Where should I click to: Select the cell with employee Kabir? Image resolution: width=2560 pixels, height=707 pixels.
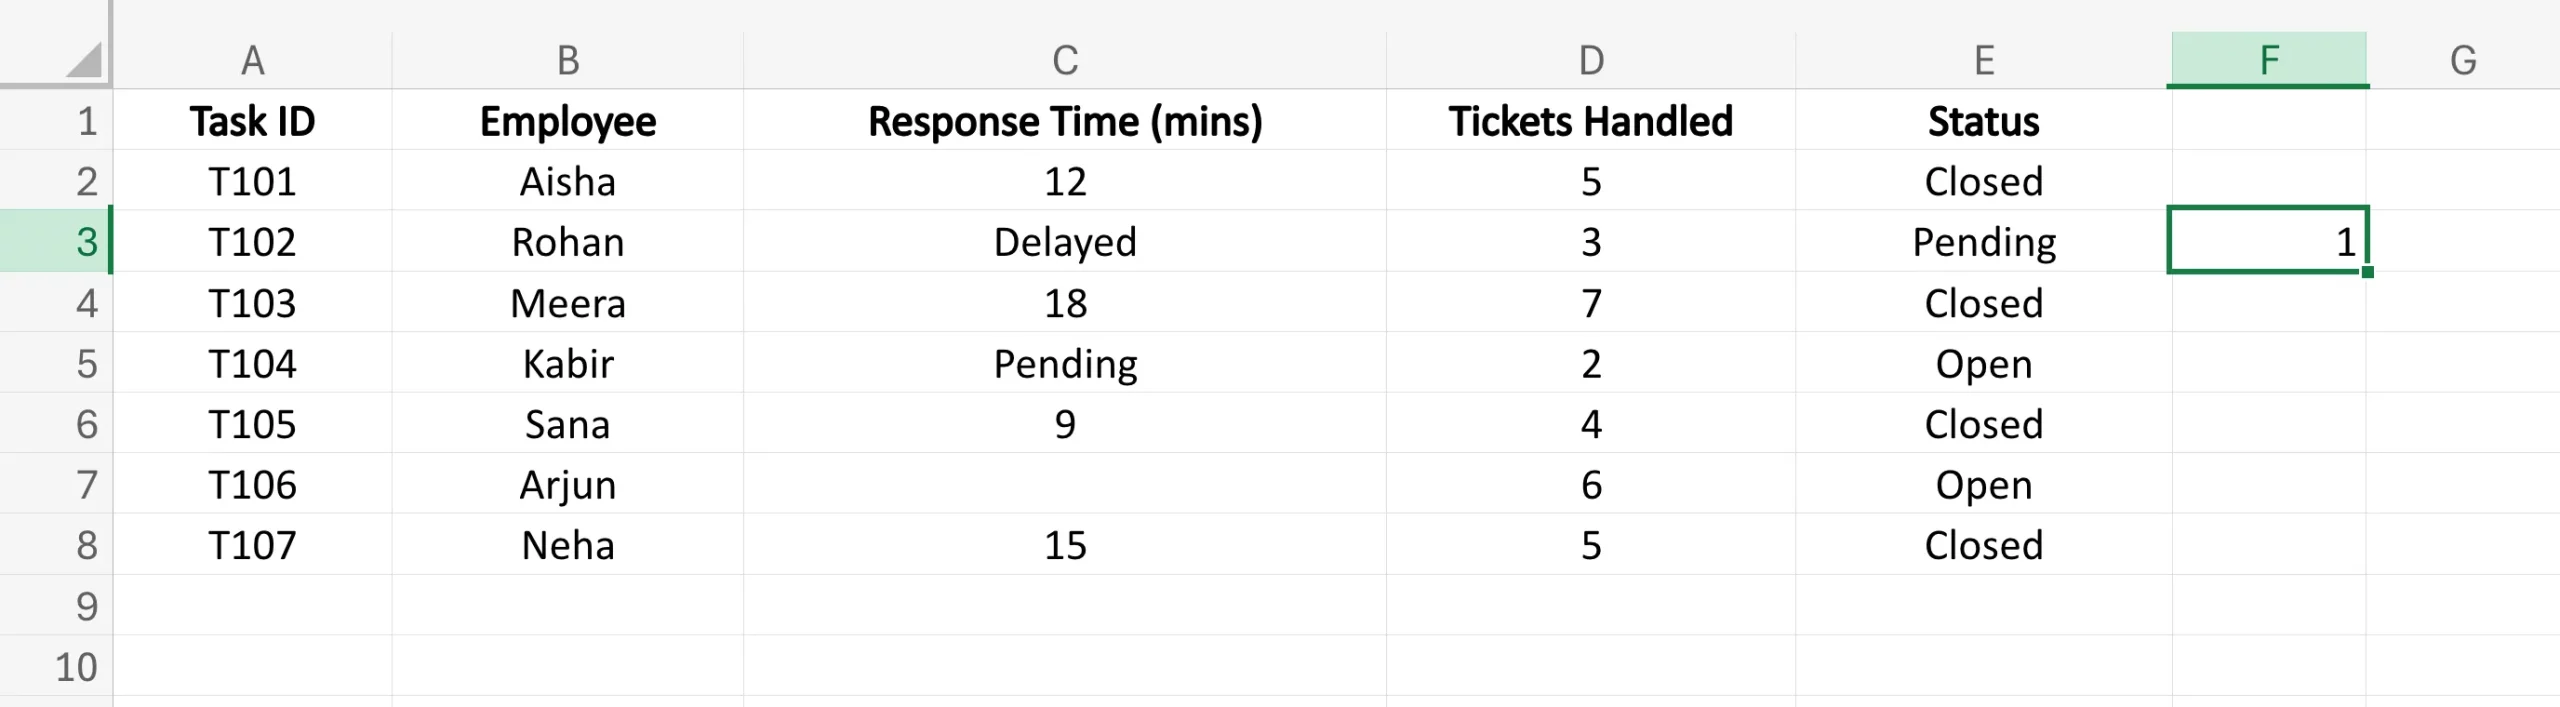click(568, 364)
